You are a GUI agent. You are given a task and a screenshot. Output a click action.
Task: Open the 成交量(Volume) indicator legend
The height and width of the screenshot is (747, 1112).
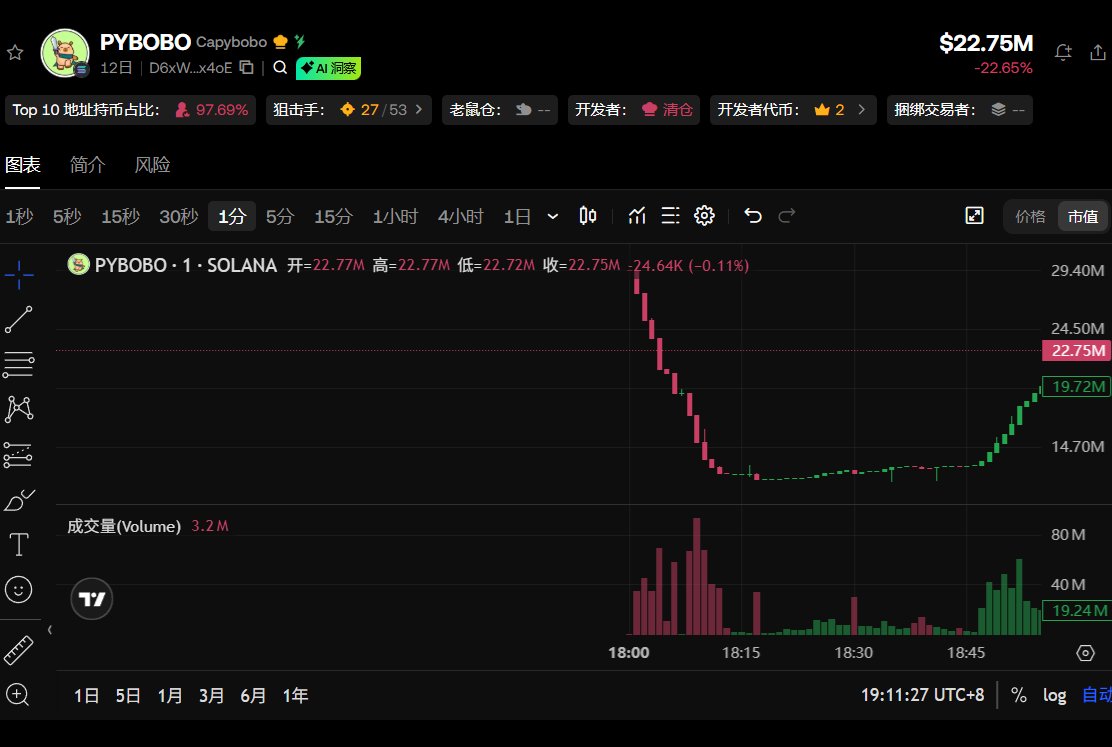(124, 526)
